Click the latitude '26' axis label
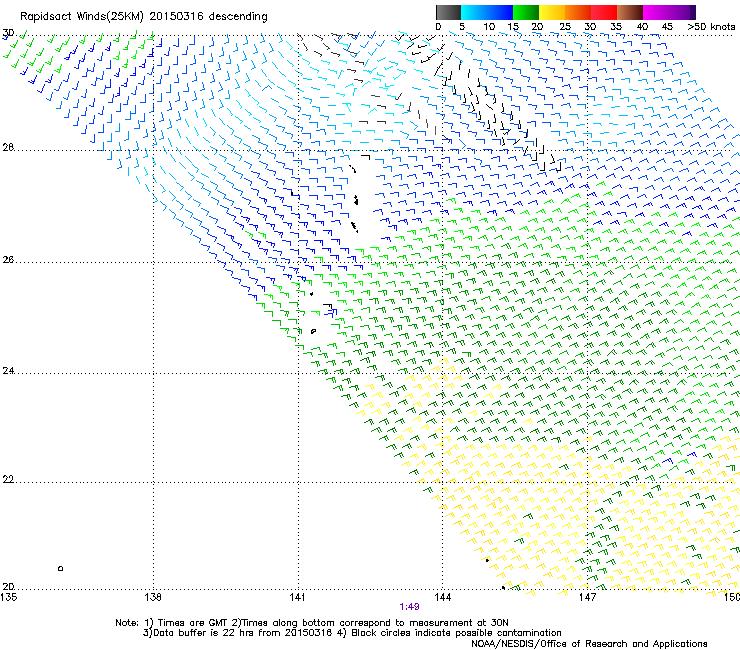The height and width of the screenshot is (650, 740). point(8,260)
